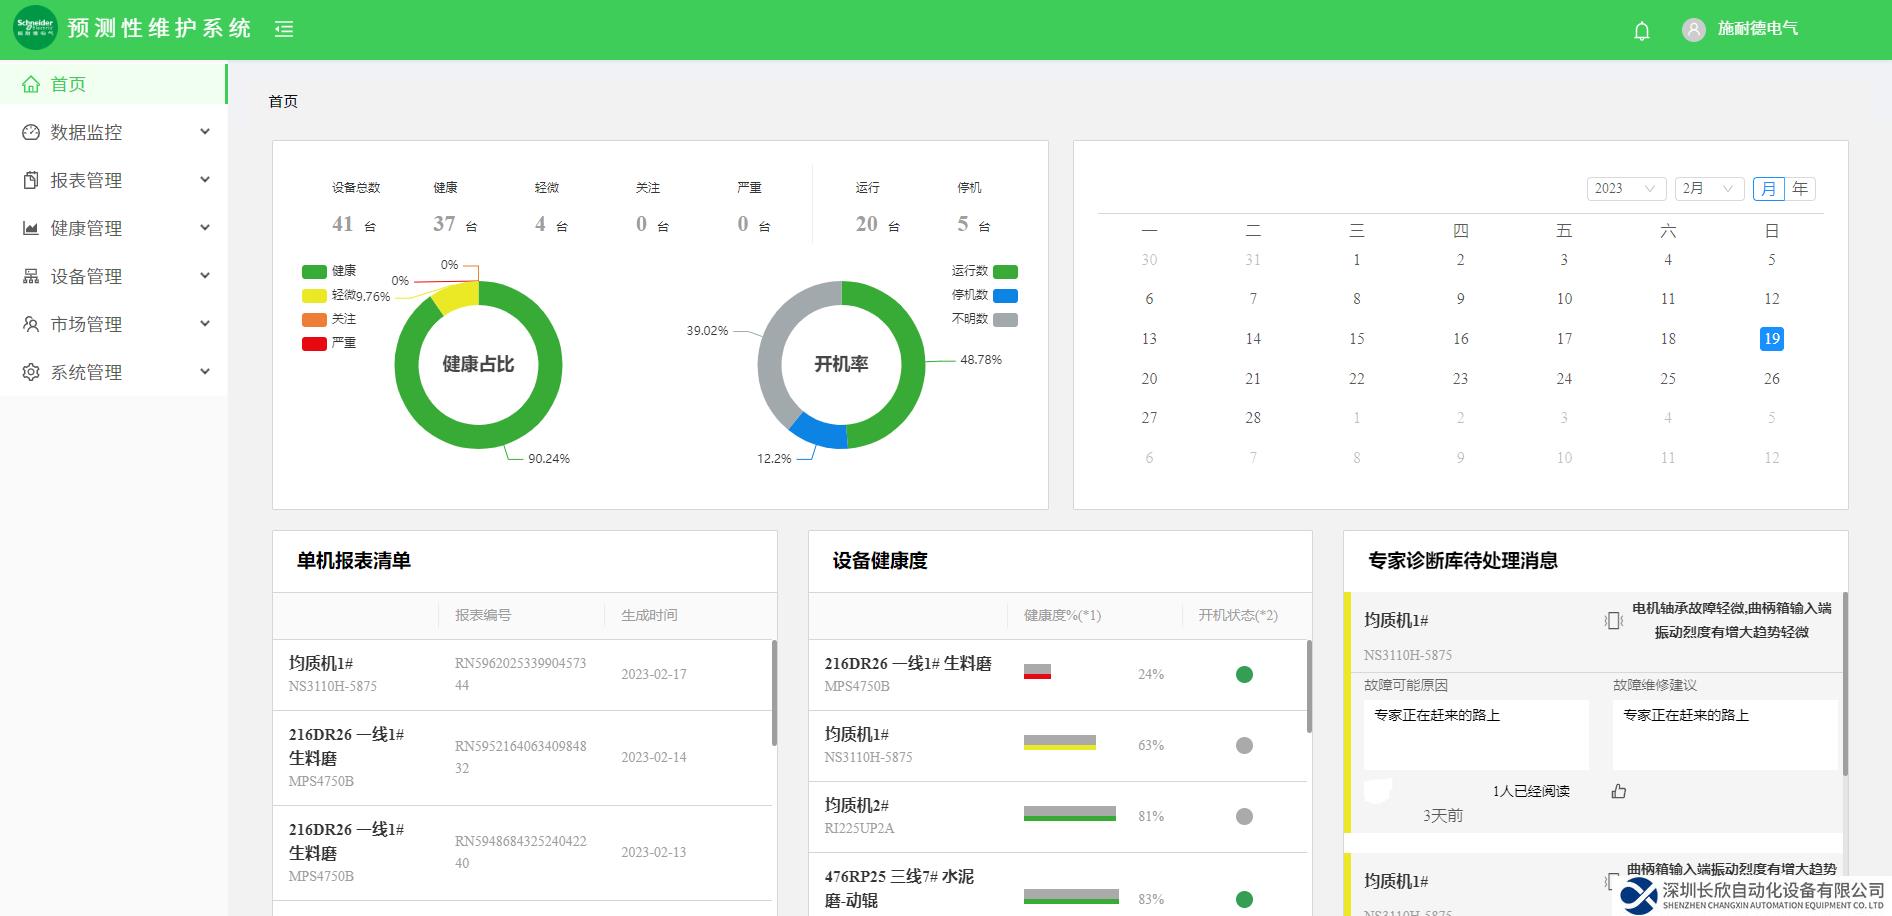Click the home icon beside 首页

coord(31,84)
